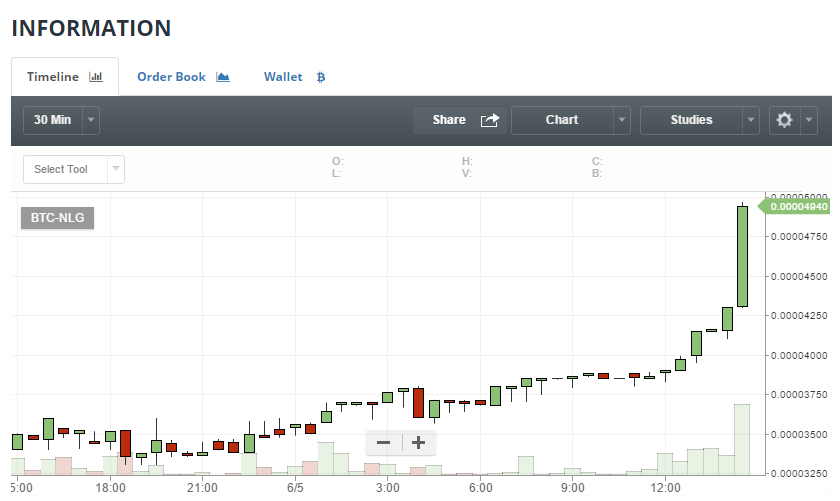This screenshot has height=501, width=840.
Task: Click the 12:00 time axis label
Action: click(665, 488)
